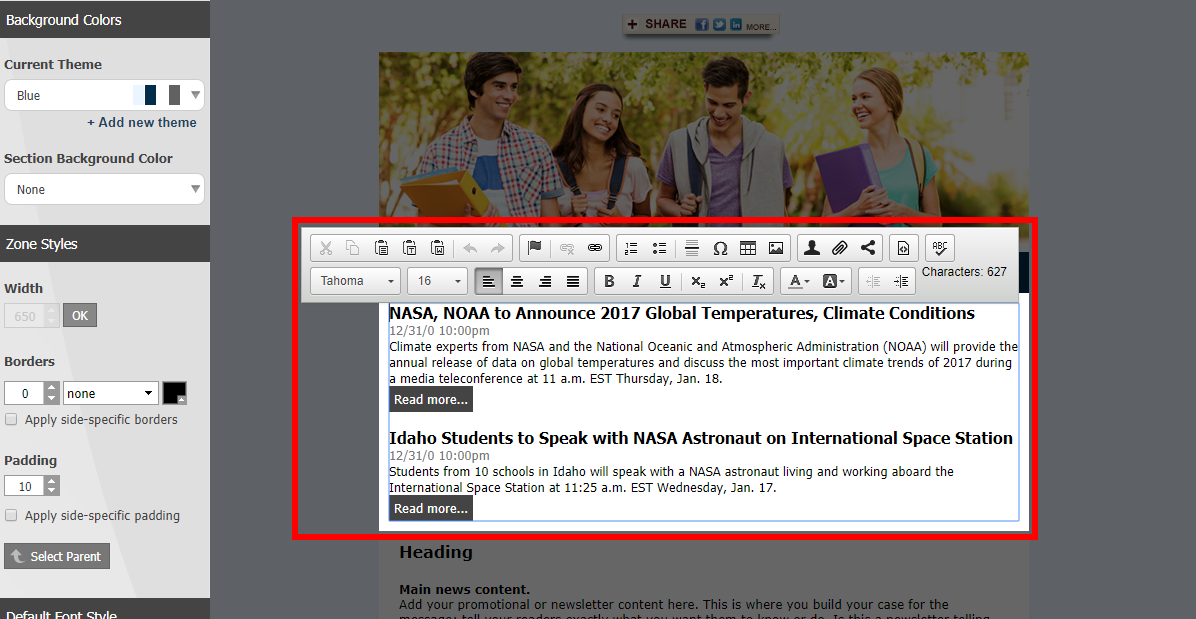The image size is (1196, 619).
Task: Toggle align left
Action: coord(489,281)
